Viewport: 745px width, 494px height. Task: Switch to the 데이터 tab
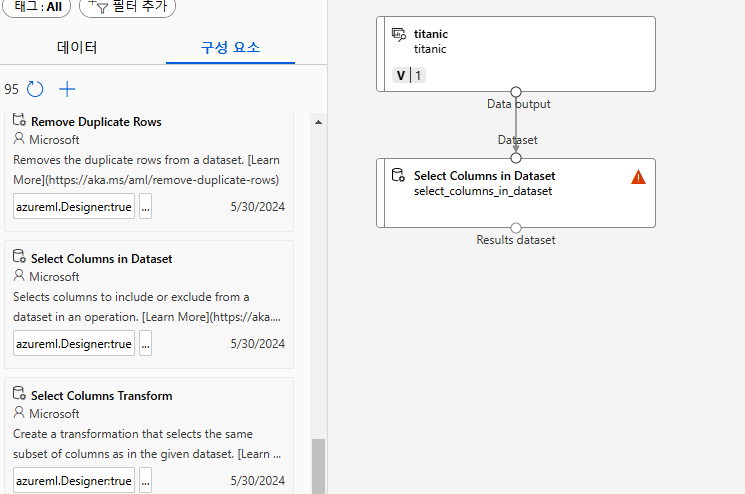coord(77,48)
